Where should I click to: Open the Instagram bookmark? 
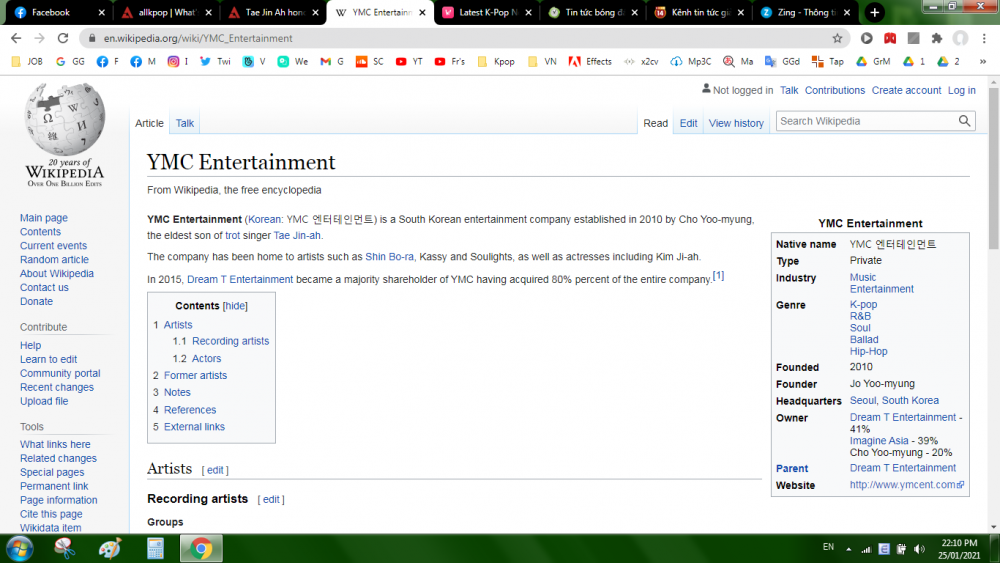[x=178, y=61]
